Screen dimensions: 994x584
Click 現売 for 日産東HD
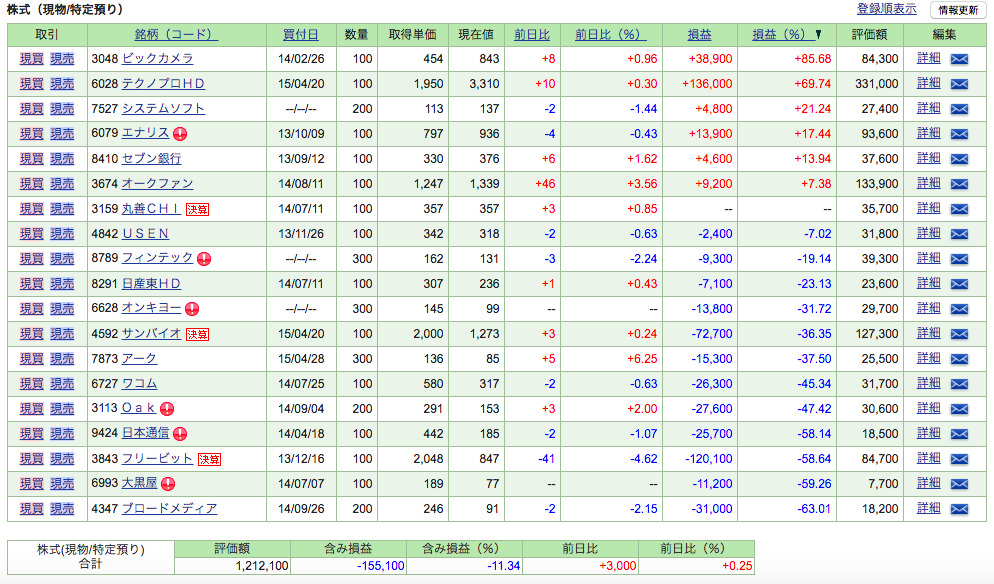click(x=62, y=284)
